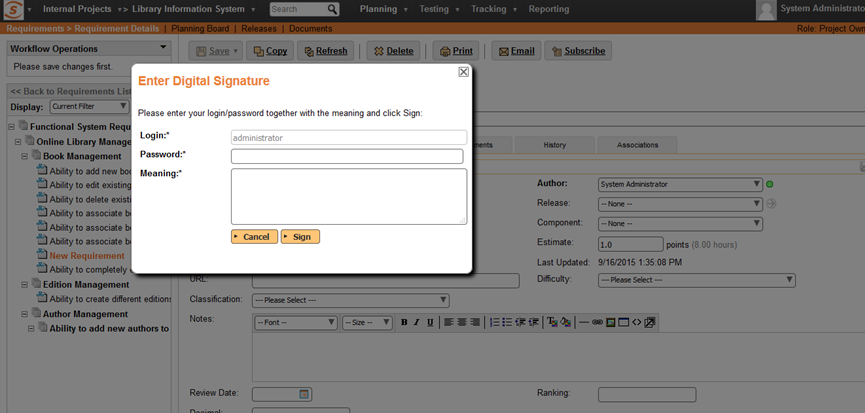Click the Subscribe toolbar button
Image resolution: width=865 pixels, height=413 pixels.
(578, 51)
